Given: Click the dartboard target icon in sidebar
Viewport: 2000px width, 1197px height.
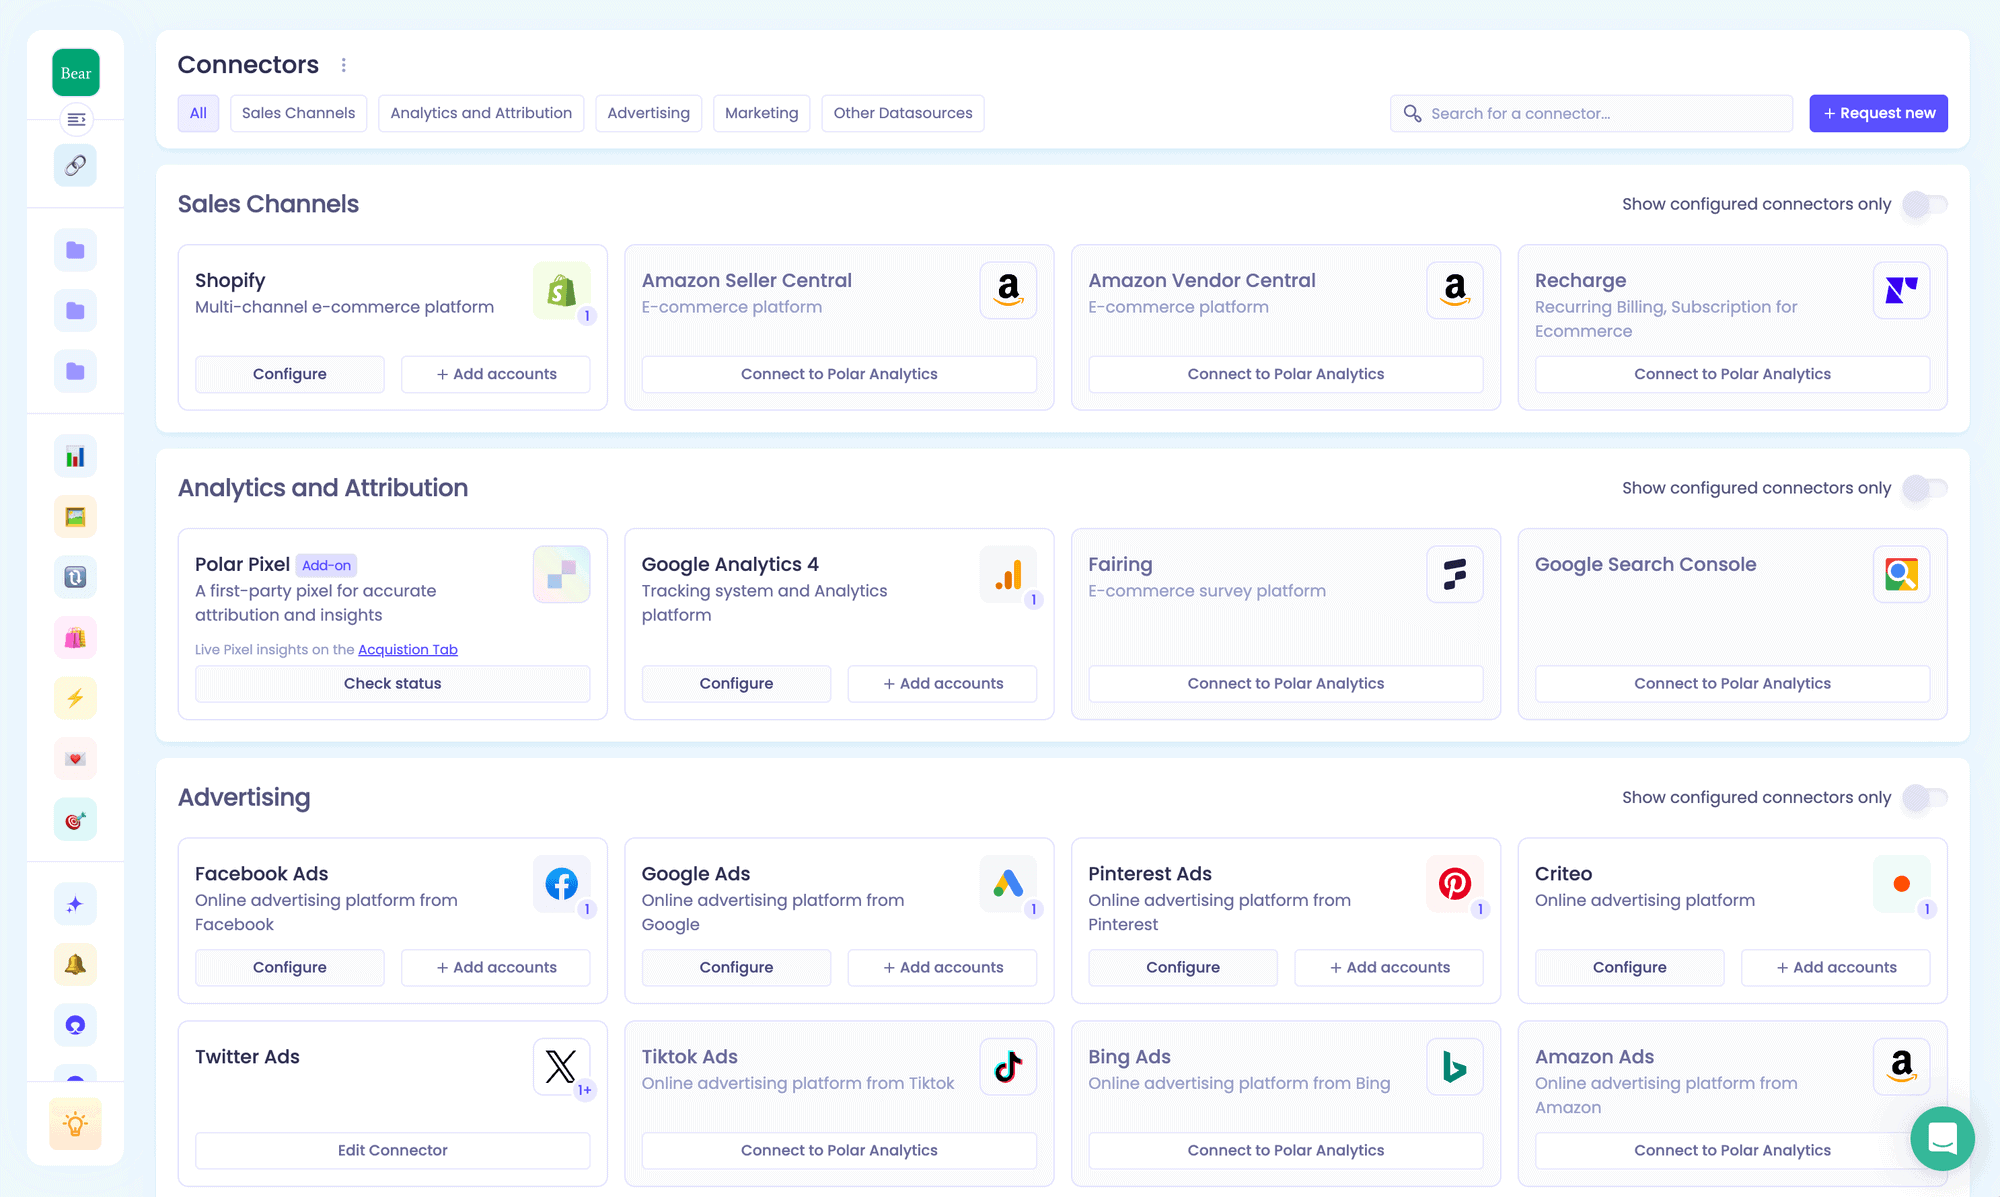Looking at the screenshot, I should (x=75, y=819).
